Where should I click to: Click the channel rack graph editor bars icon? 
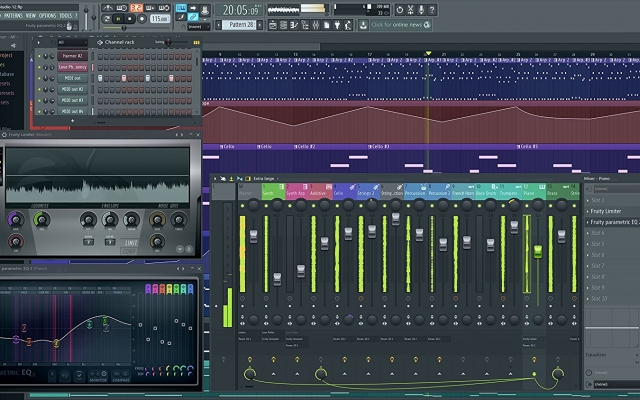click(196, 42)
